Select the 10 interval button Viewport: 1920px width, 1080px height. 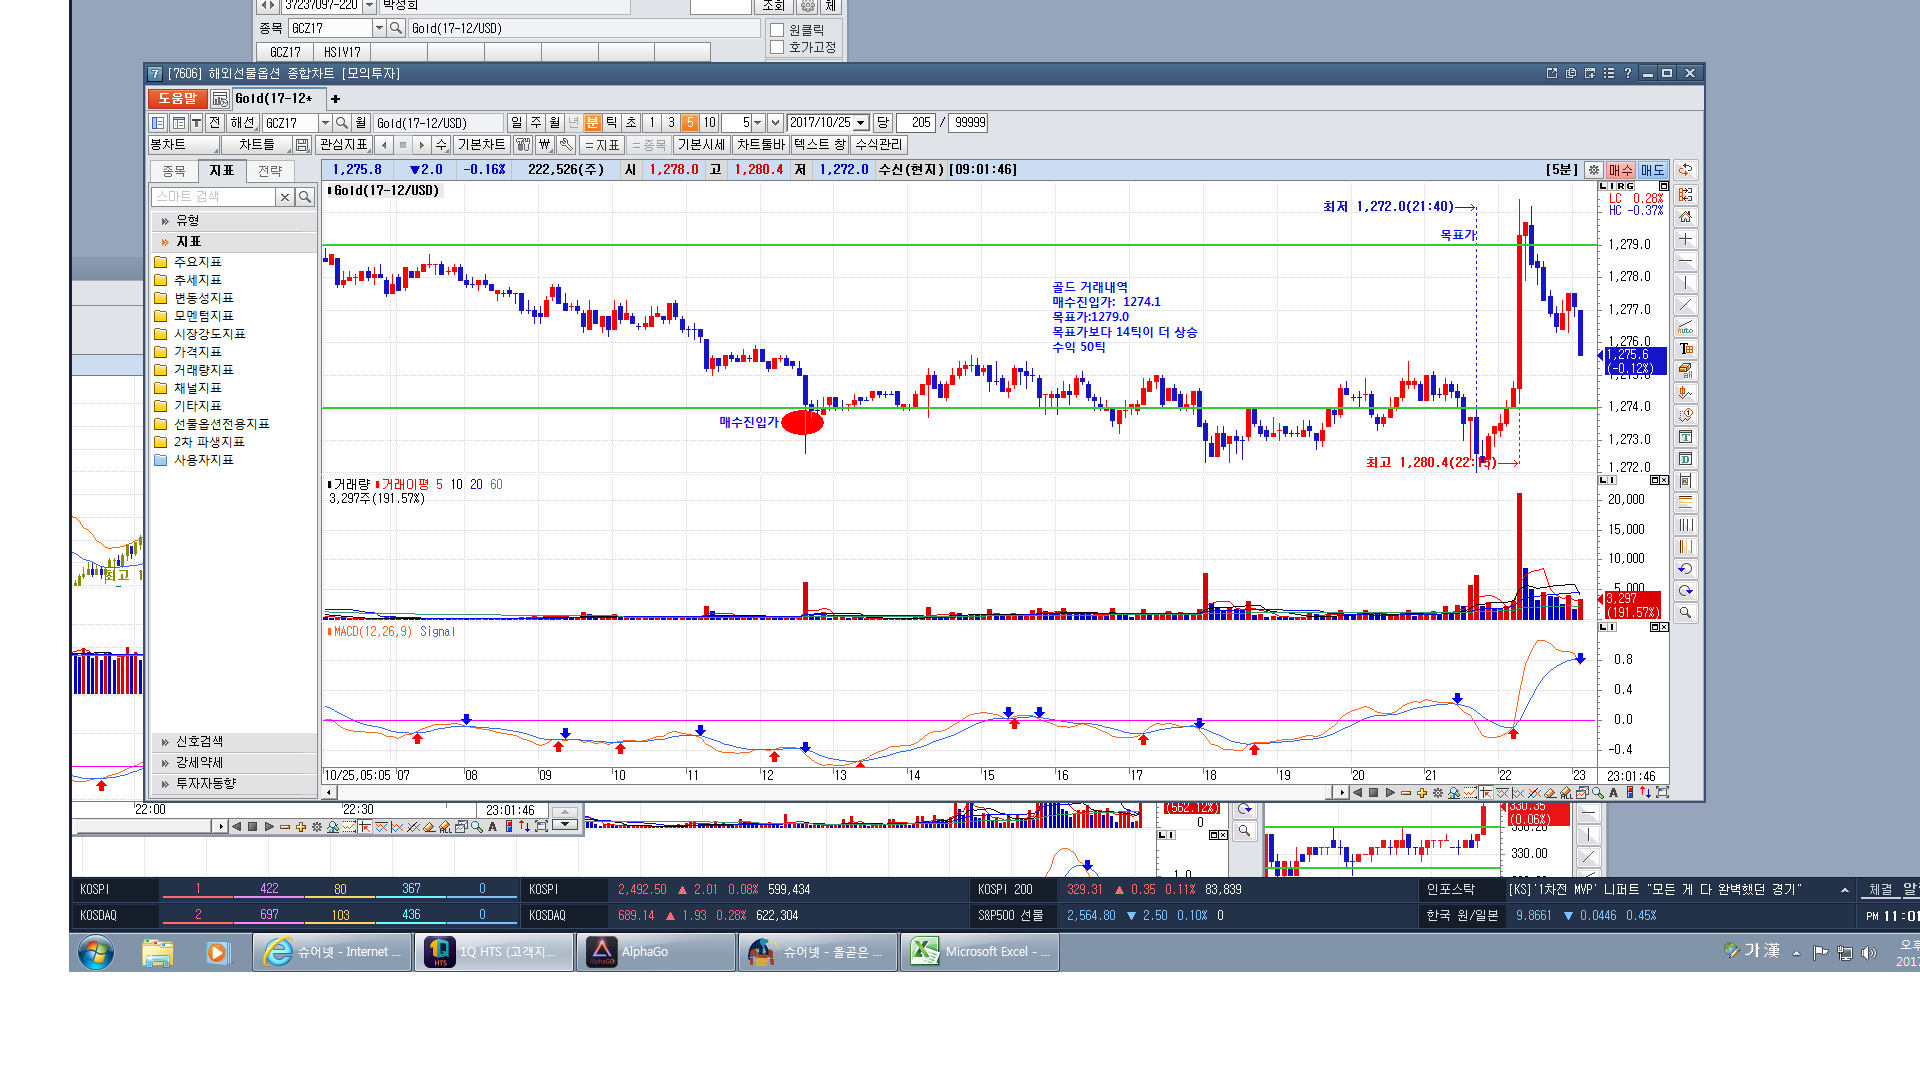709,123
